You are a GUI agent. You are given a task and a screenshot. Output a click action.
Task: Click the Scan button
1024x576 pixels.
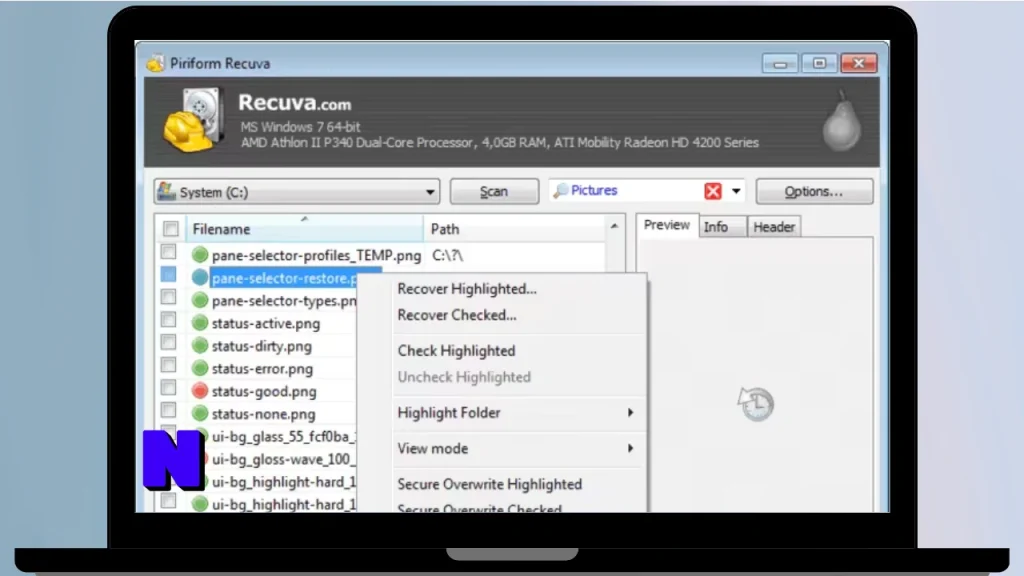[x=494, y=191]
